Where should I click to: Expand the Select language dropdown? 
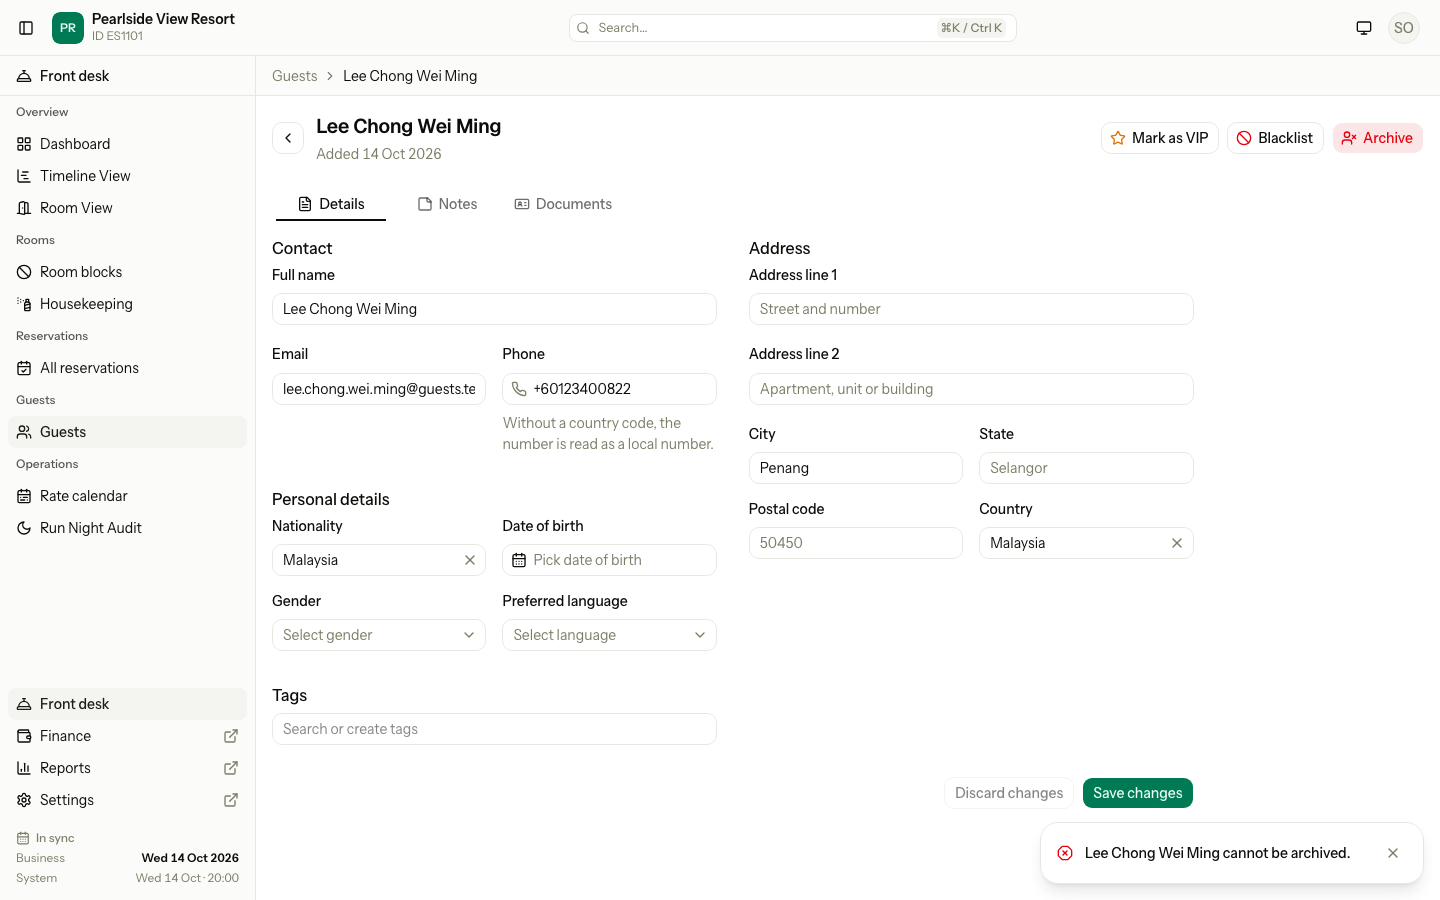609,635
